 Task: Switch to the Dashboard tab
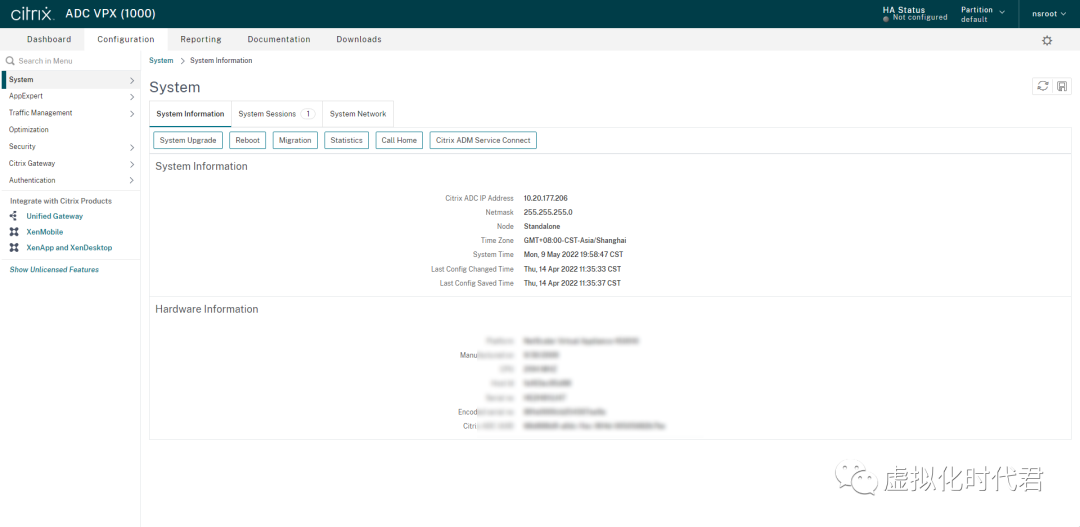[x=49, y=39]
